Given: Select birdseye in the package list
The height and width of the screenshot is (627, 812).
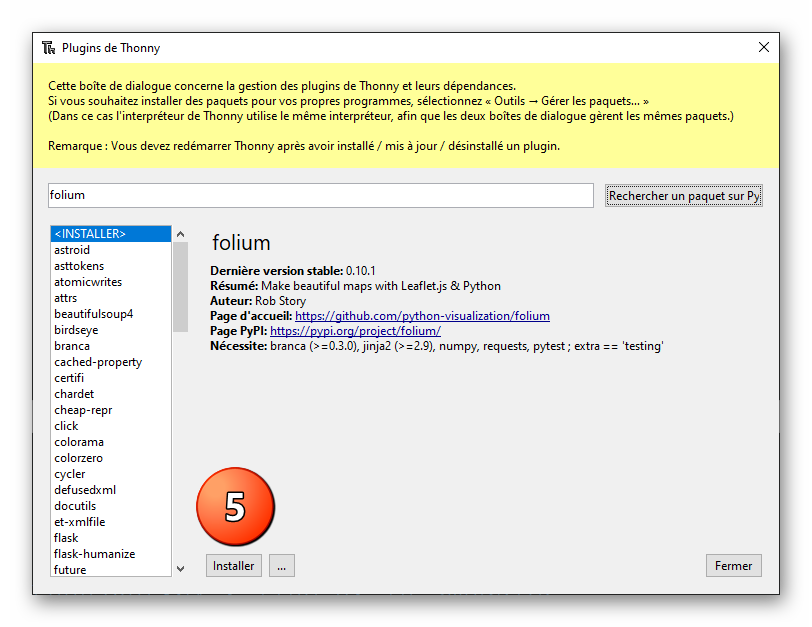Looking at the screenshot, I should [111, 330].
